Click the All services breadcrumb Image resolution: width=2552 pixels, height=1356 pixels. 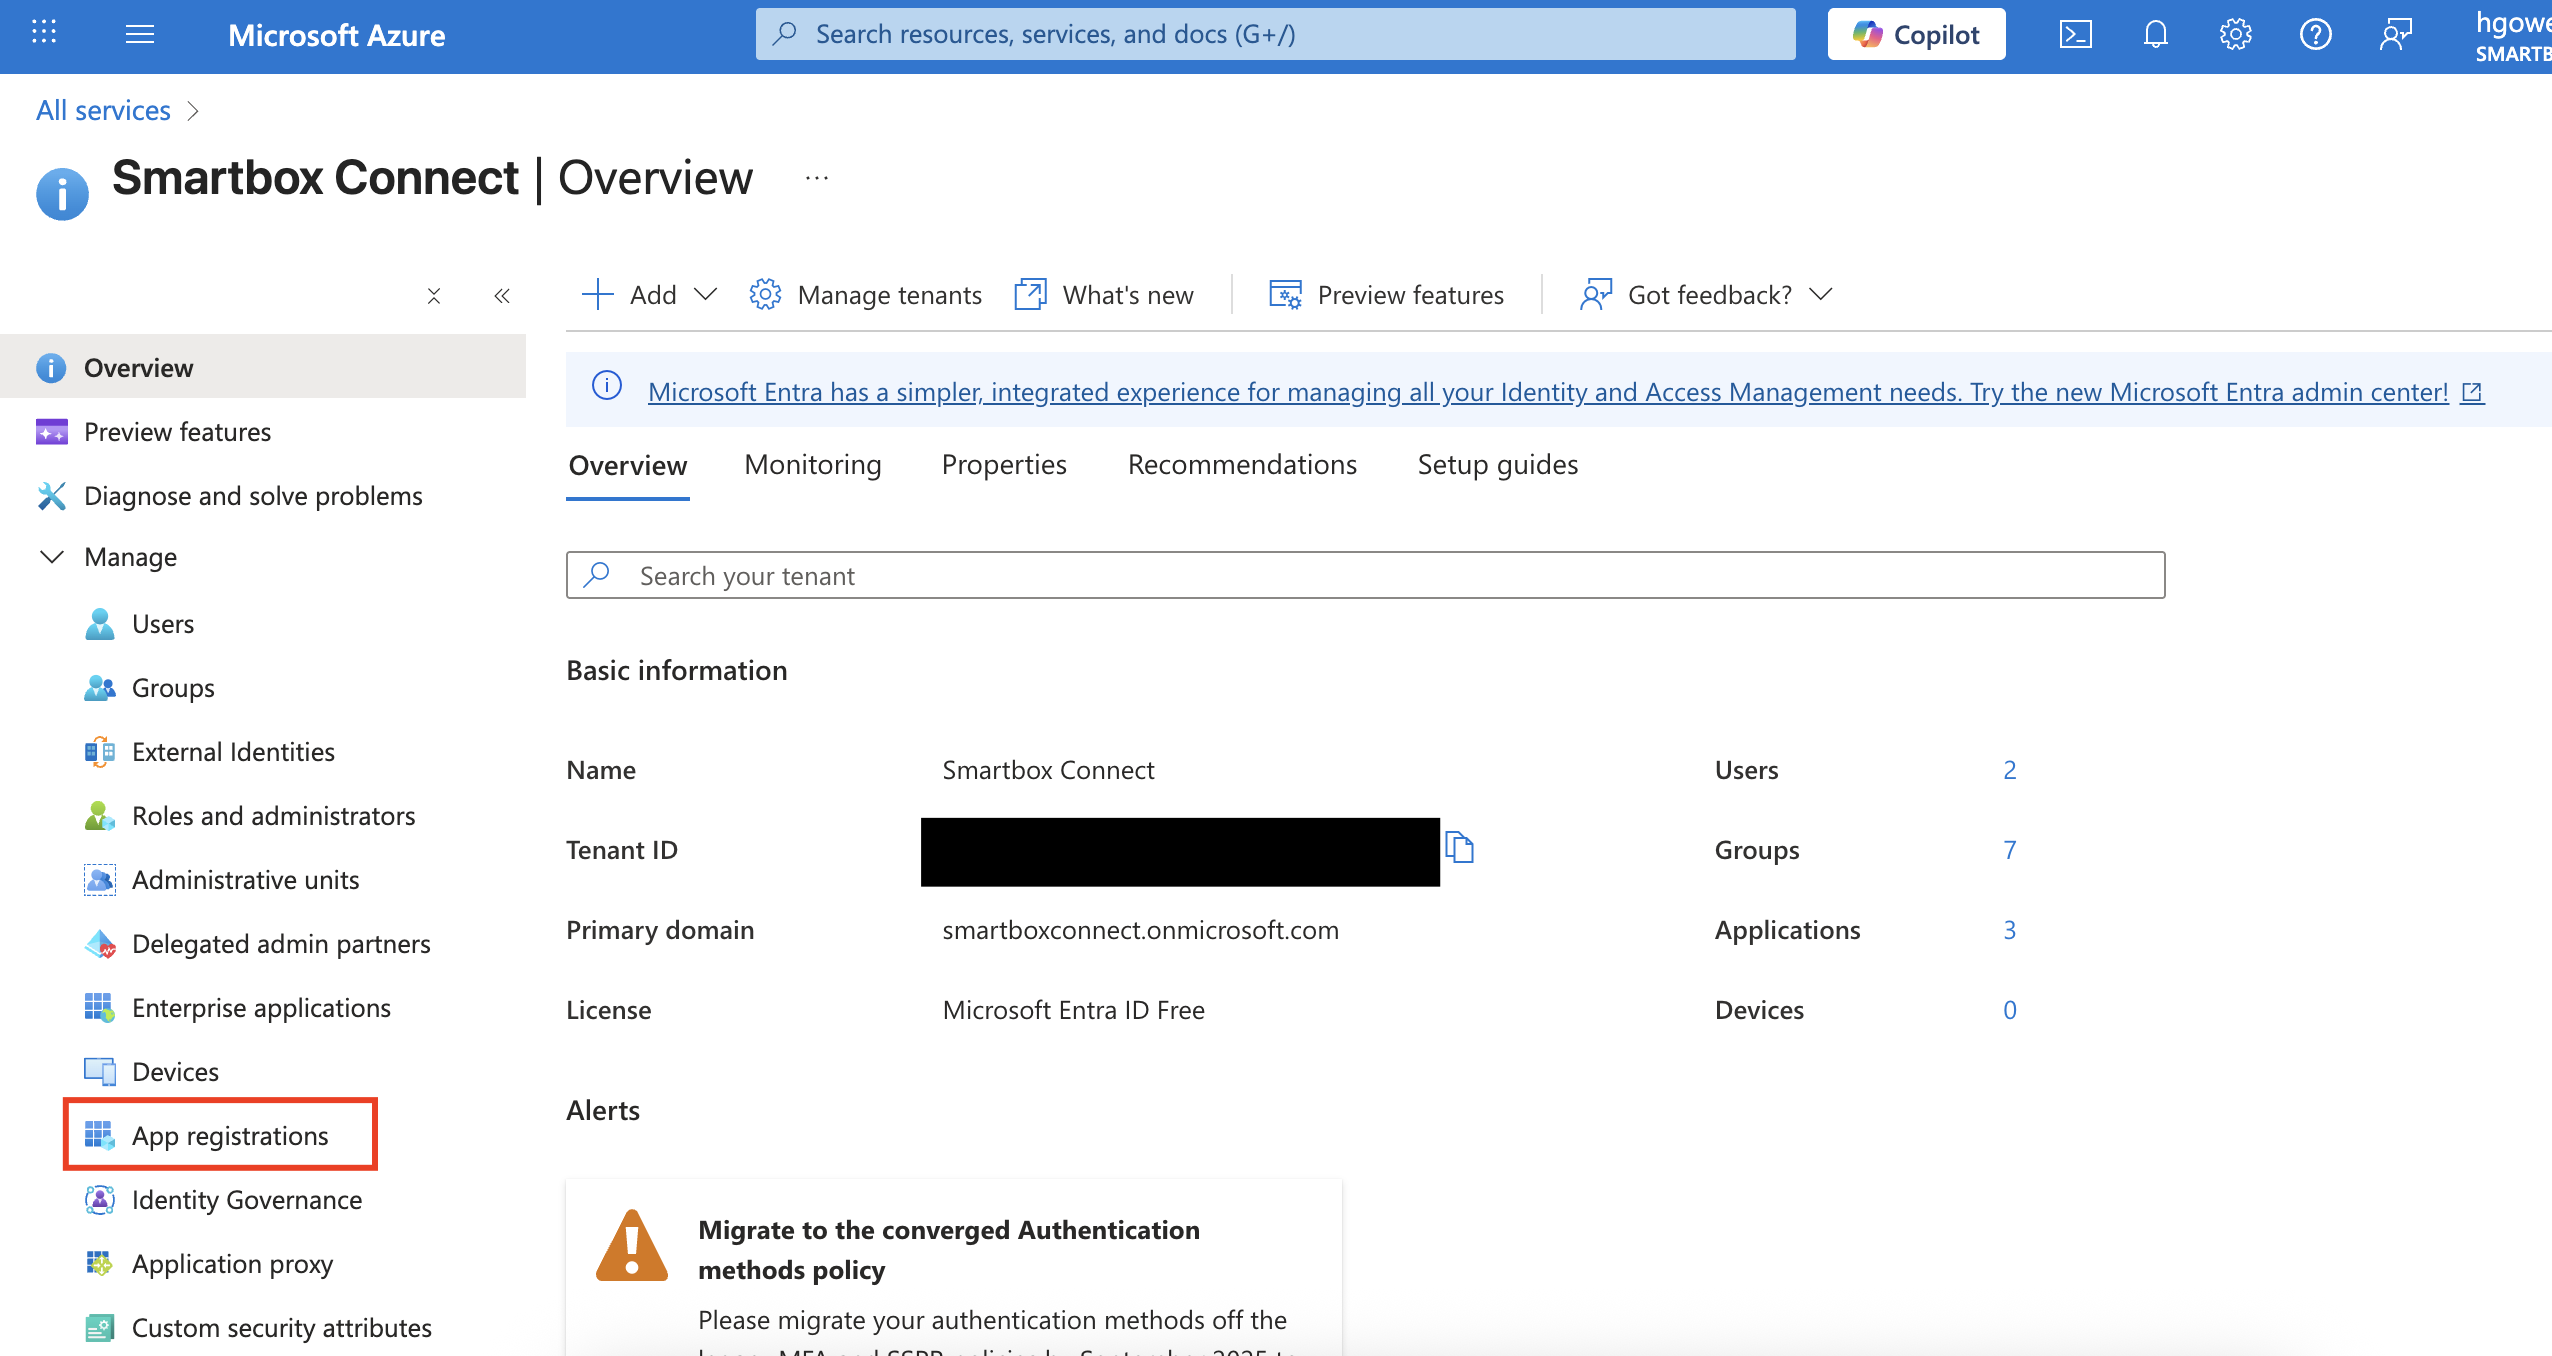click(x=103, y=110)
